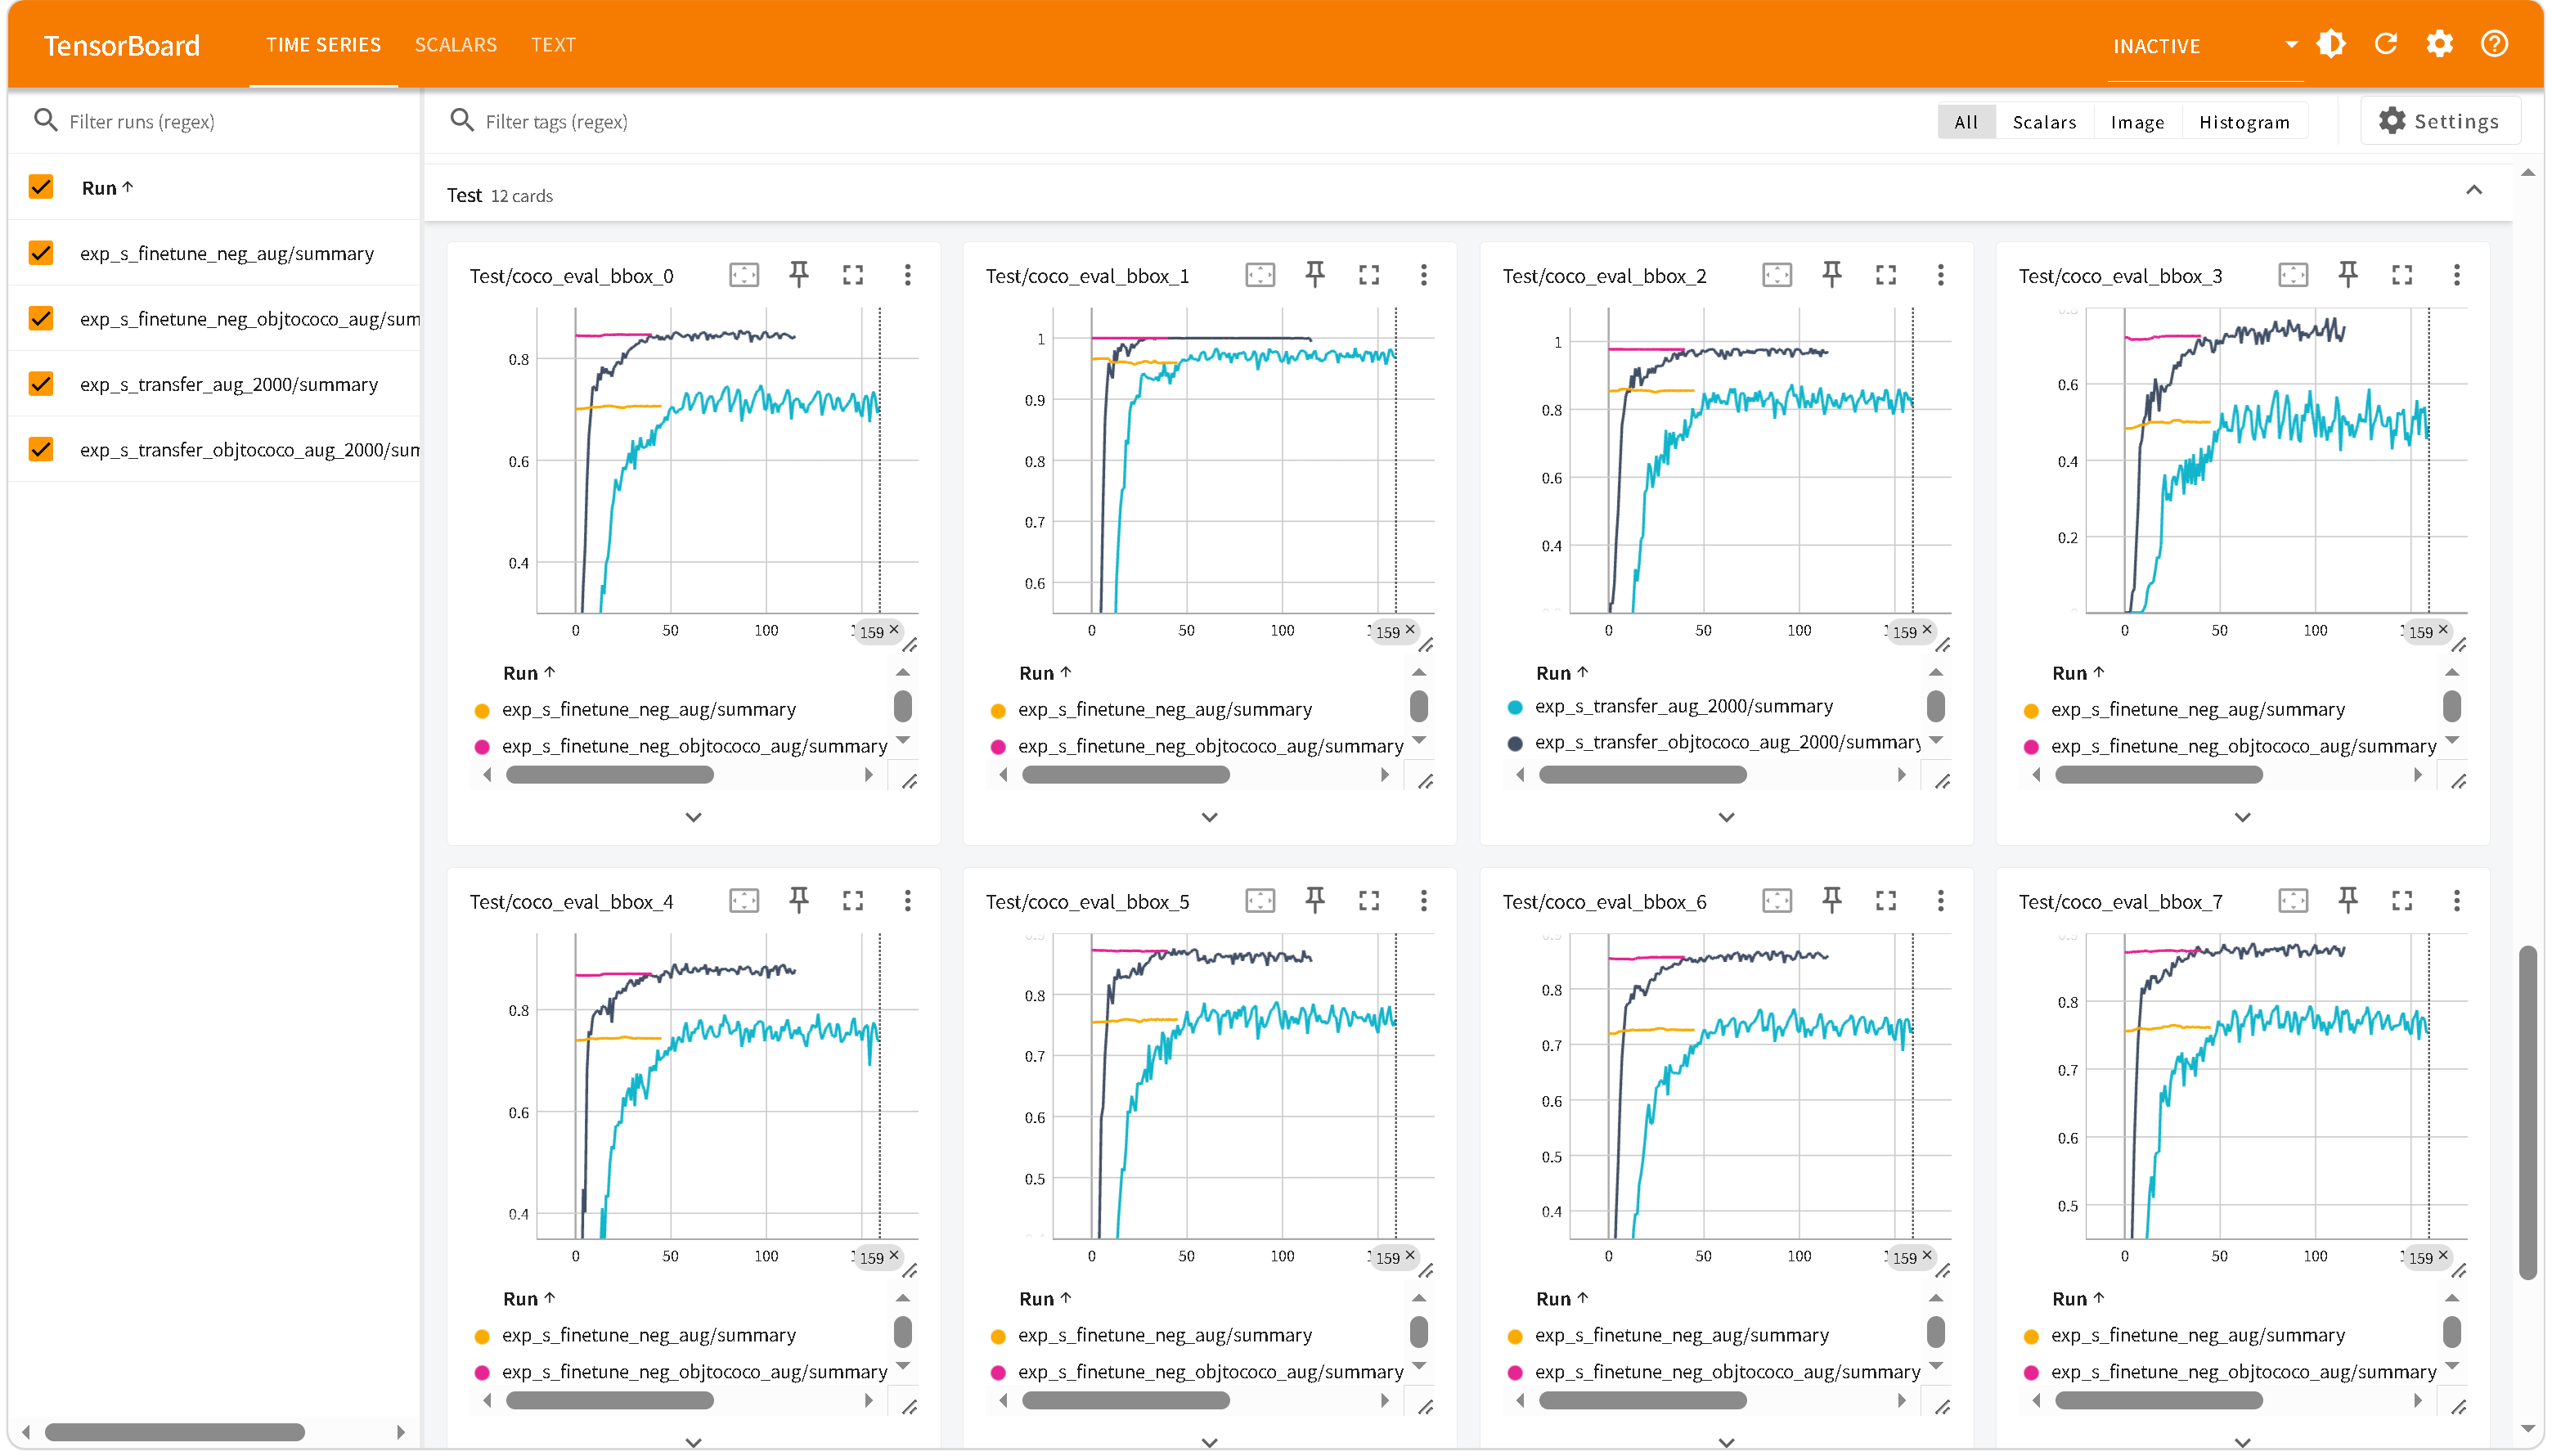Pin the Test/coco_eval_bbox_0 card
Screen dimensions: 2552x1456
click(x=798, y=274)
